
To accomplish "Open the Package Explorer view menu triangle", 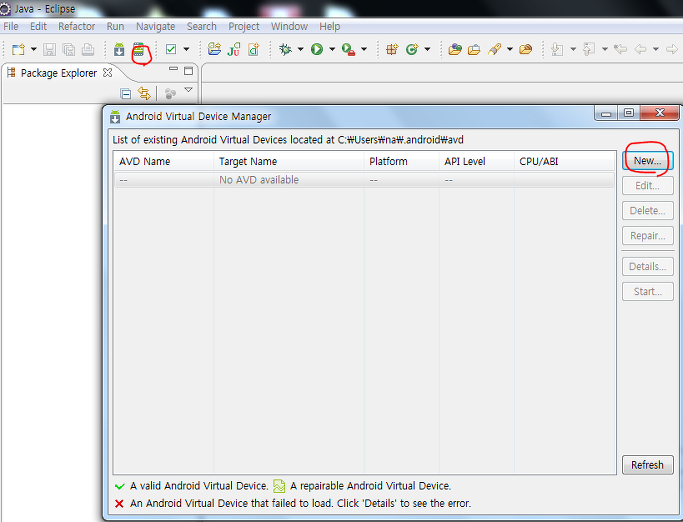I will [188, 90].
